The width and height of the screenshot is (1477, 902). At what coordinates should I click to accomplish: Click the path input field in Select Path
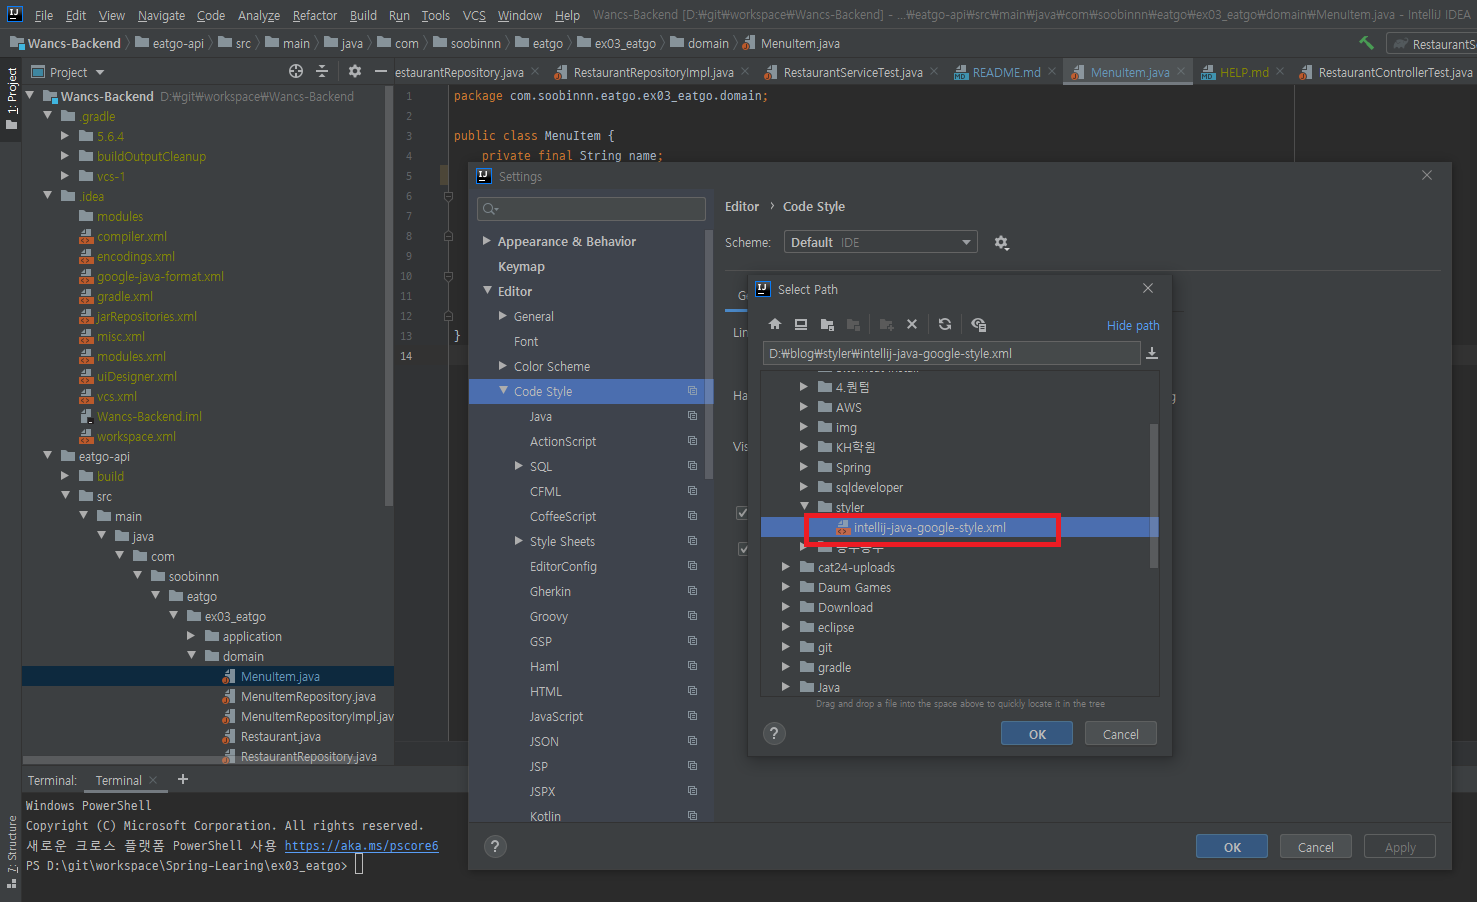click(951, 353)
